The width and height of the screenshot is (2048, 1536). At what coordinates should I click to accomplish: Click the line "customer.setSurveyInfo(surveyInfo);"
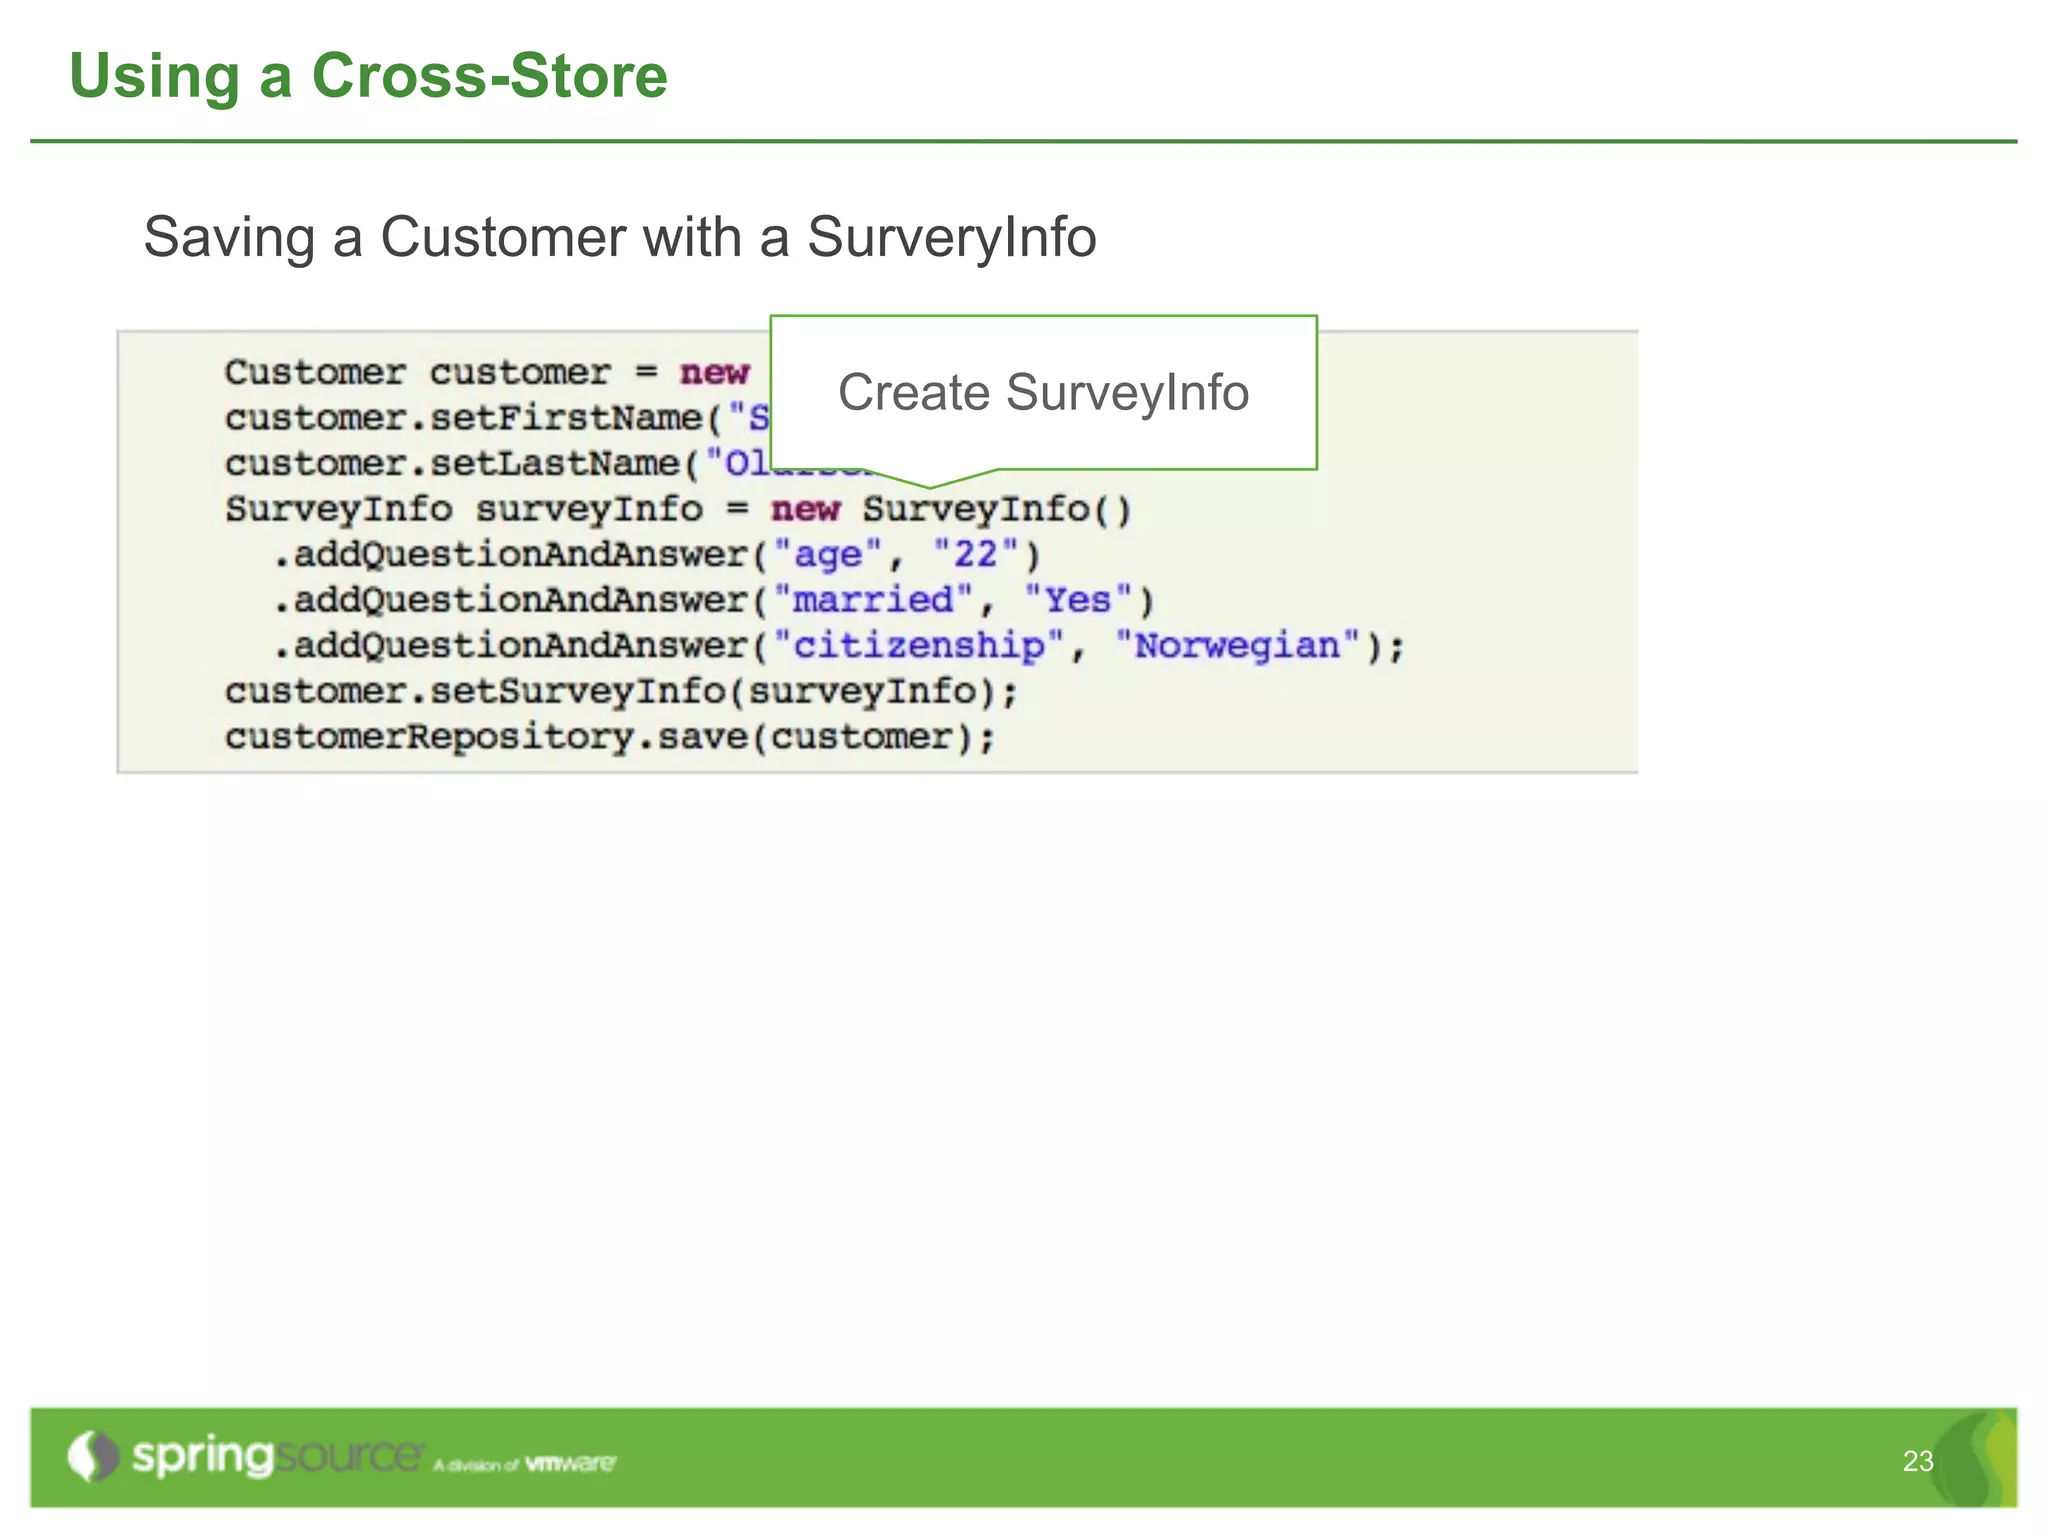pos(621,692)
